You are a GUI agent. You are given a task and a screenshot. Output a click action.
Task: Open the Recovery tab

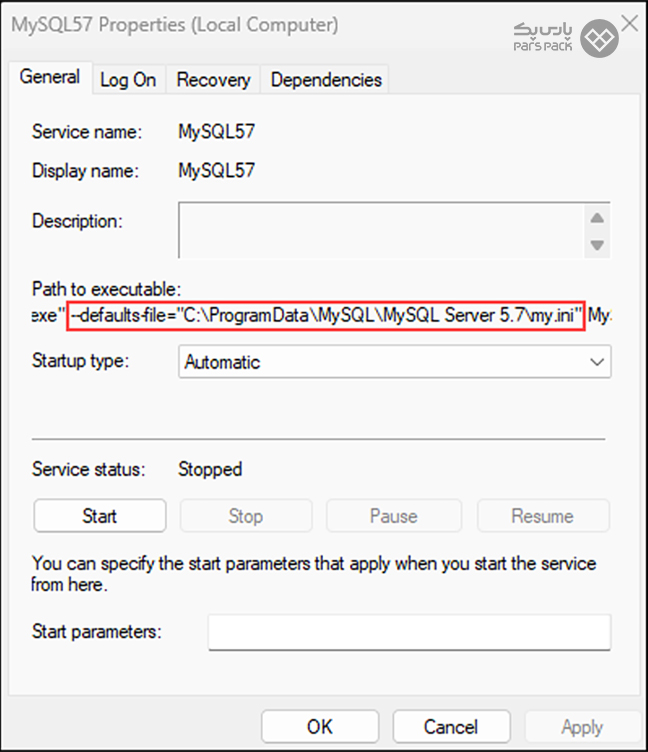[213, 80]
